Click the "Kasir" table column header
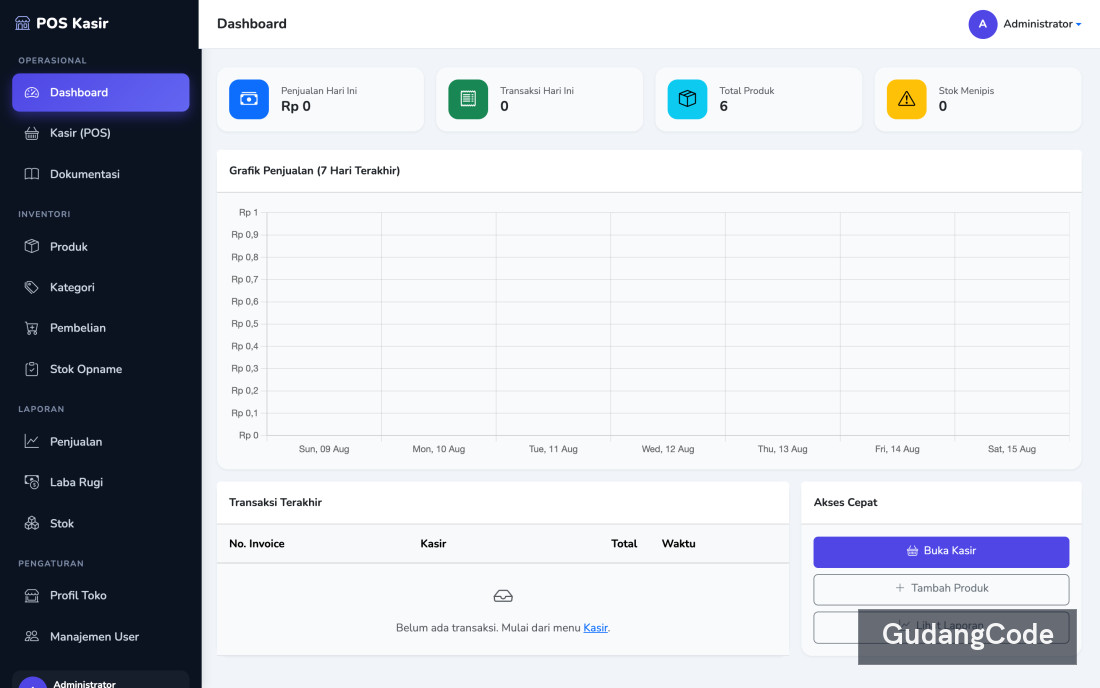 coord(433,544)
